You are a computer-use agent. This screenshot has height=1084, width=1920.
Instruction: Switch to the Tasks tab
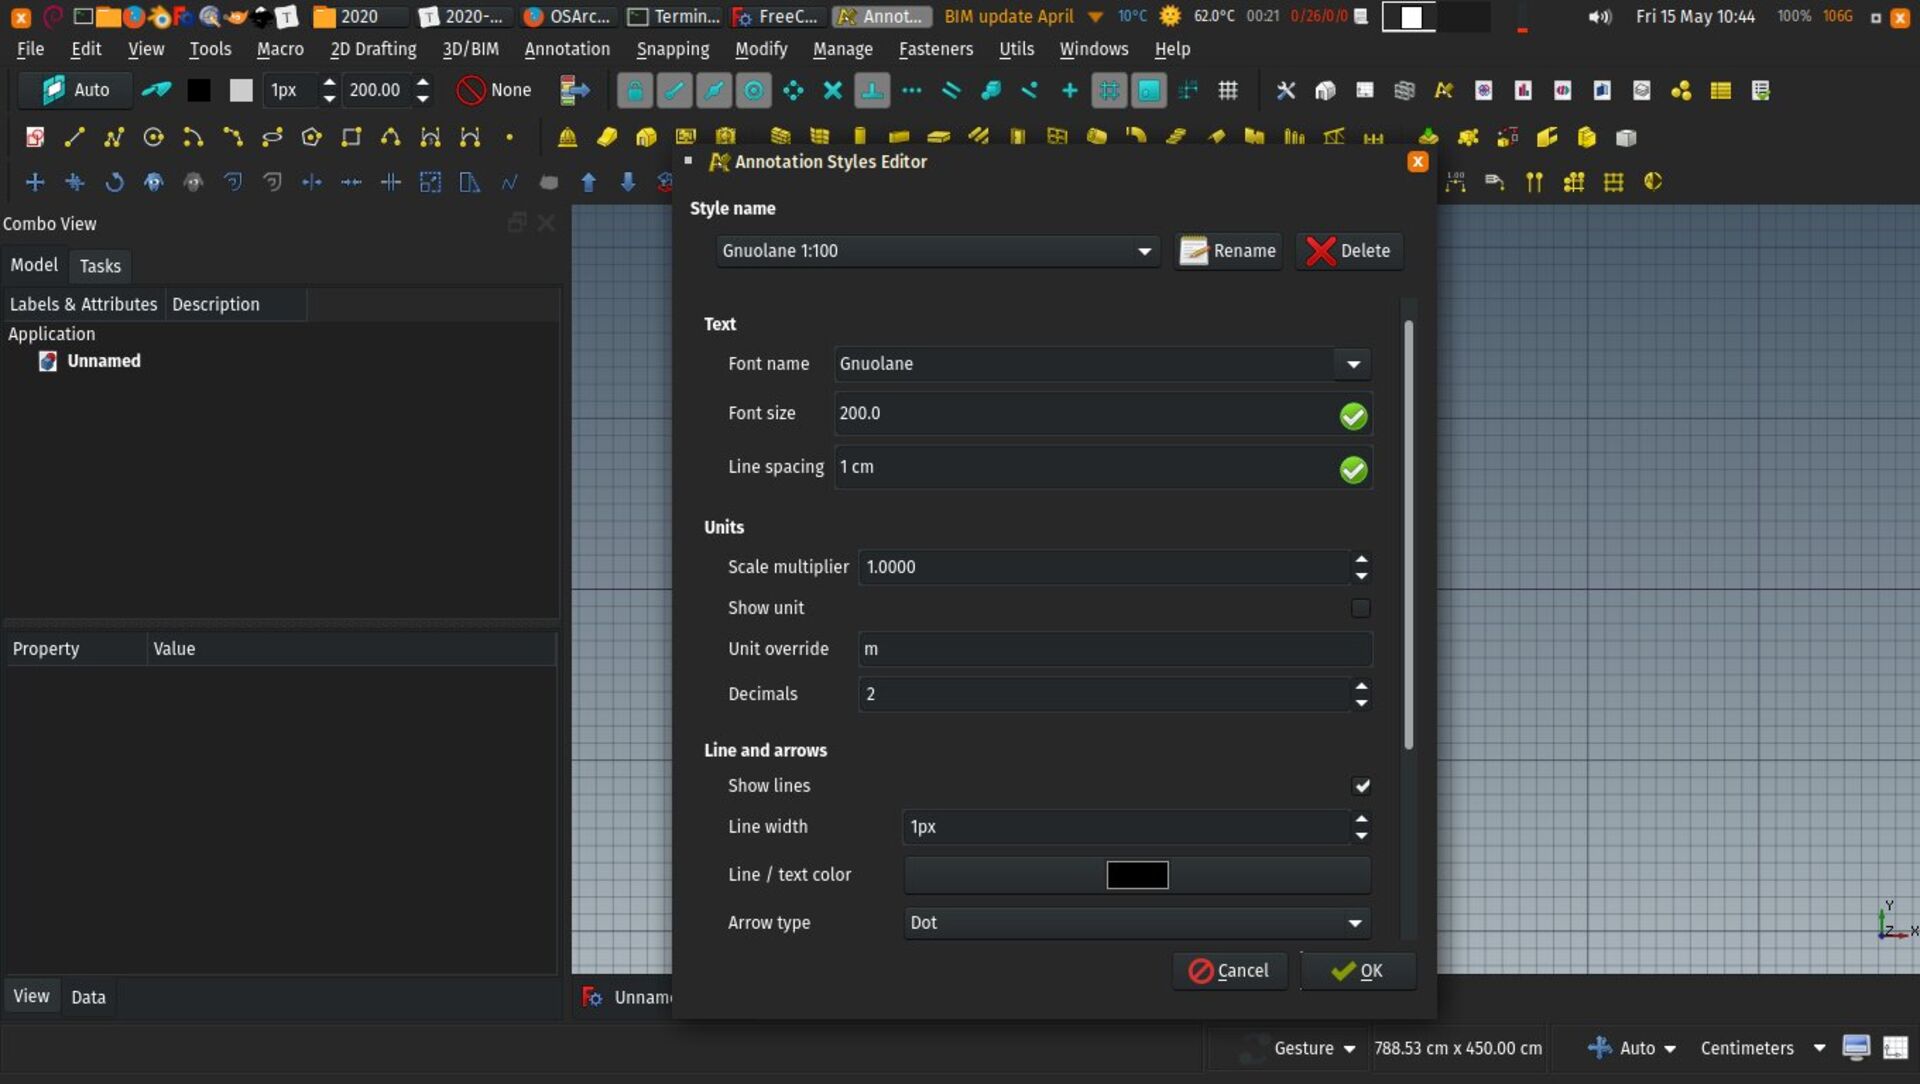[x=100, y=266]
